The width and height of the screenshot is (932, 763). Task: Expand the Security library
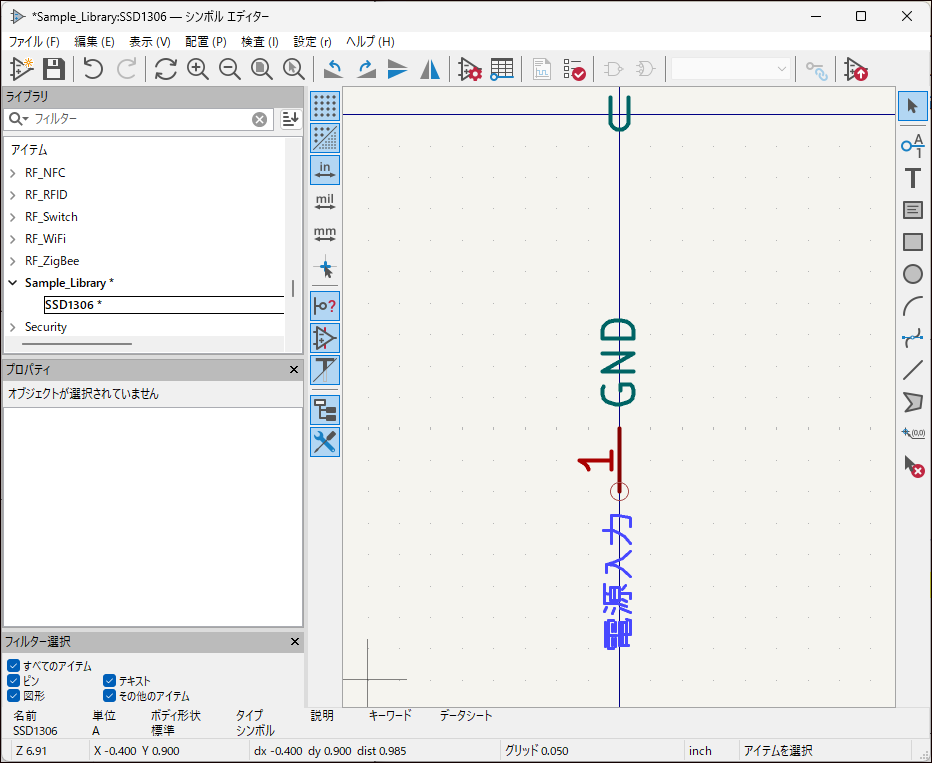(13, 327)
